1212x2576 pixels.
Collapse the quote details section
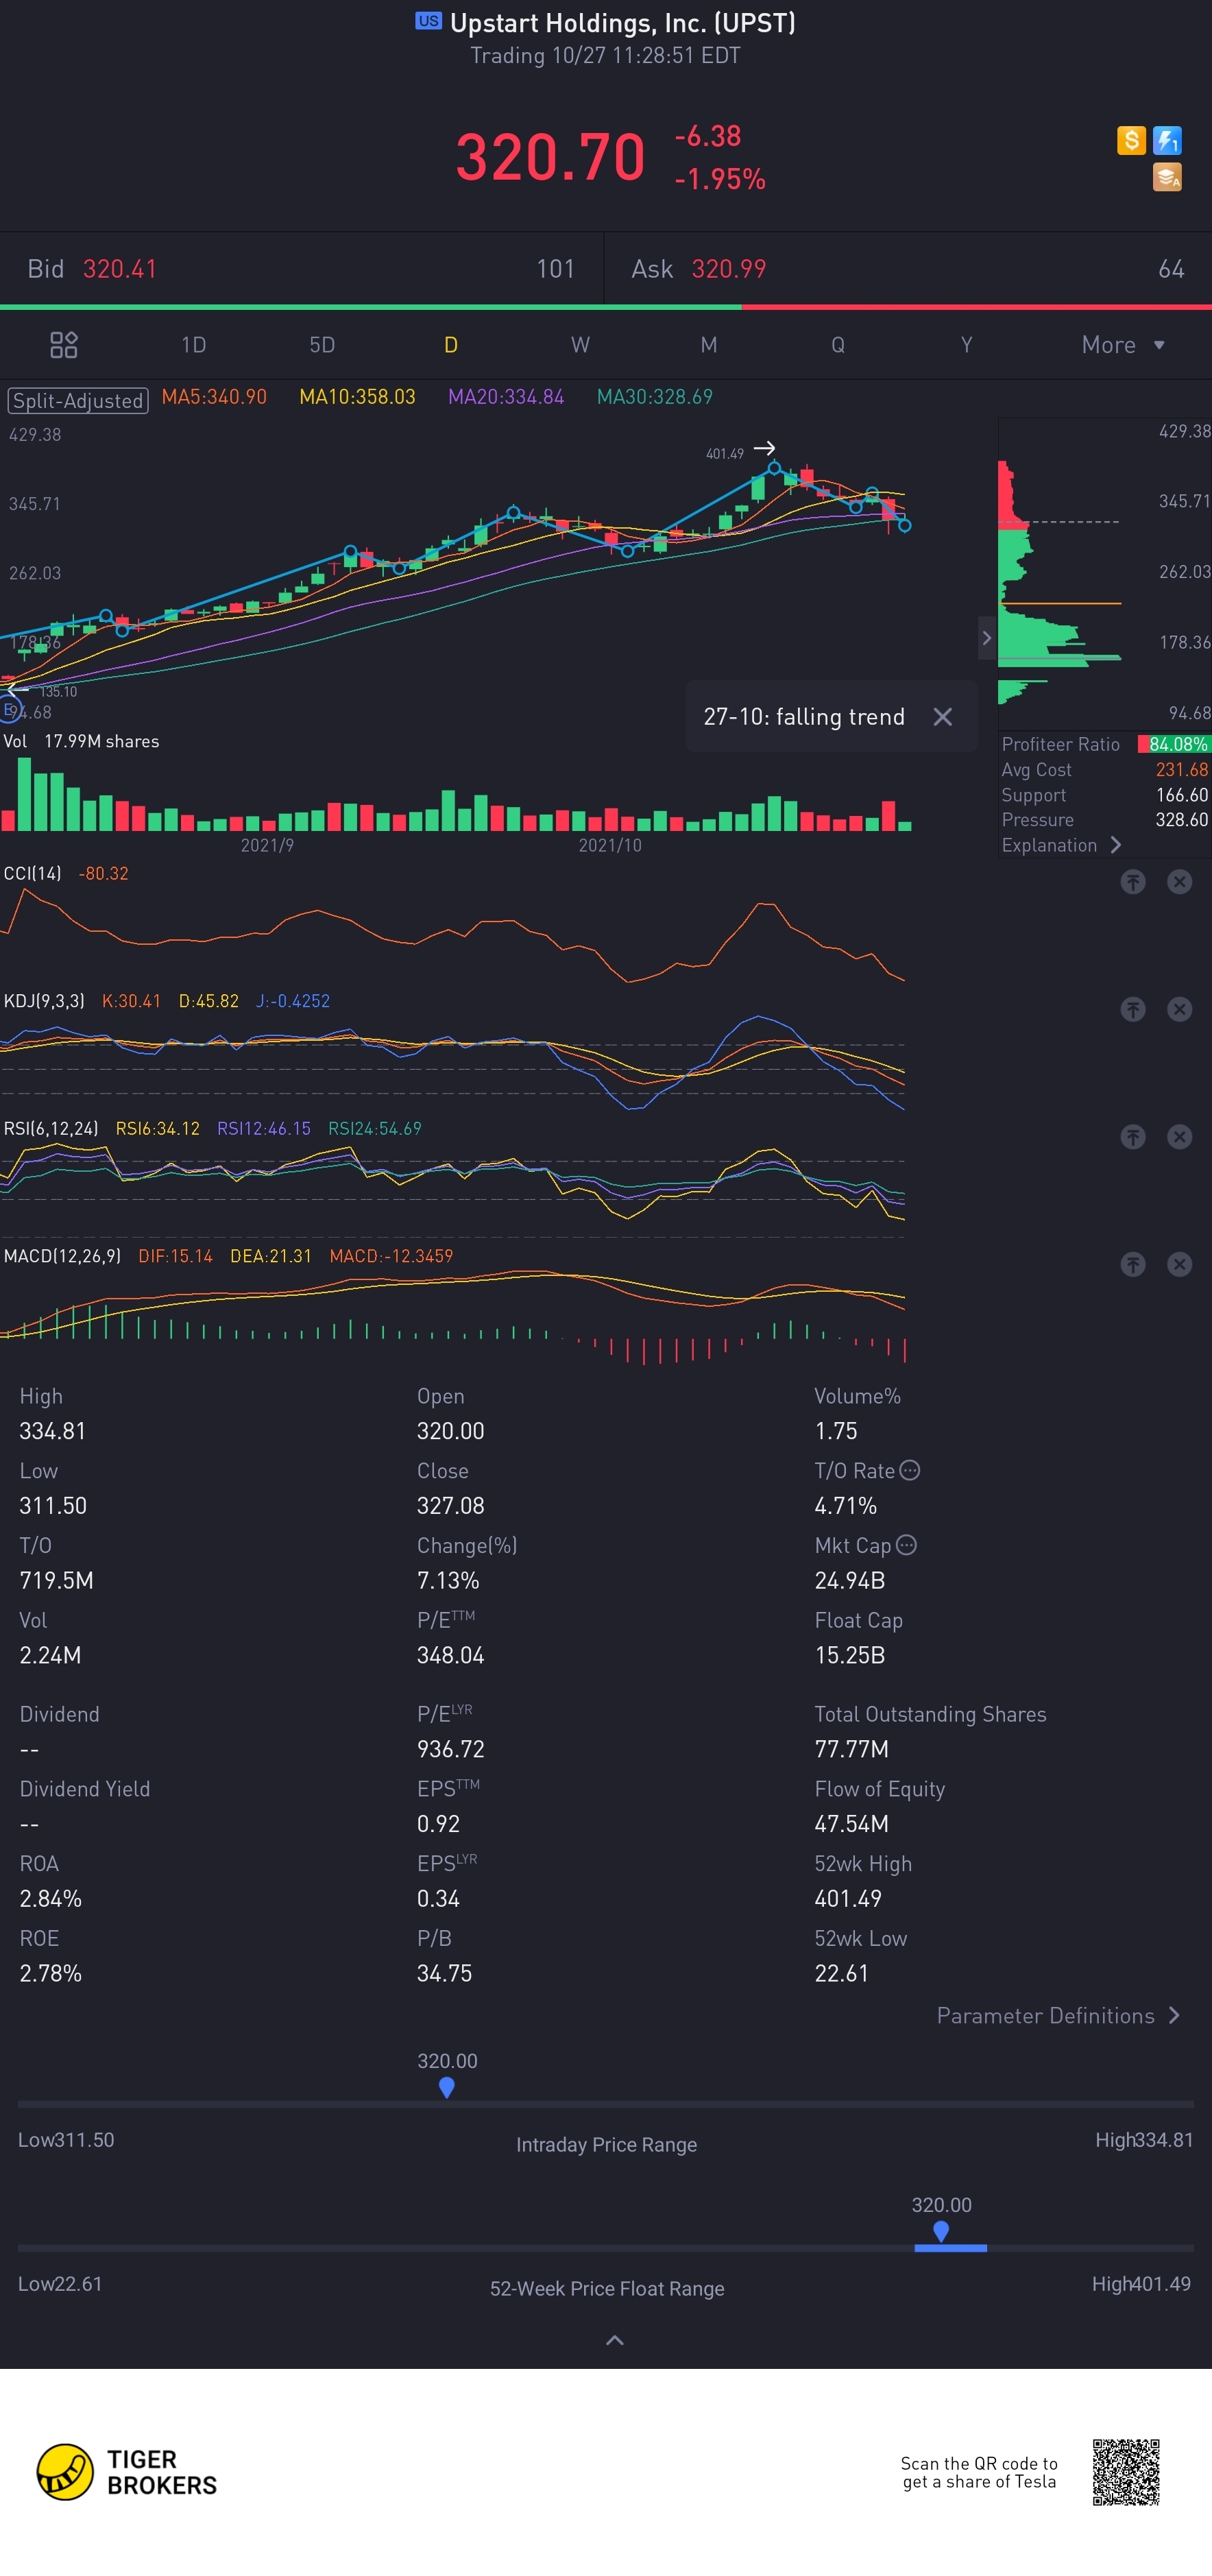click(x=615, y=2340)
